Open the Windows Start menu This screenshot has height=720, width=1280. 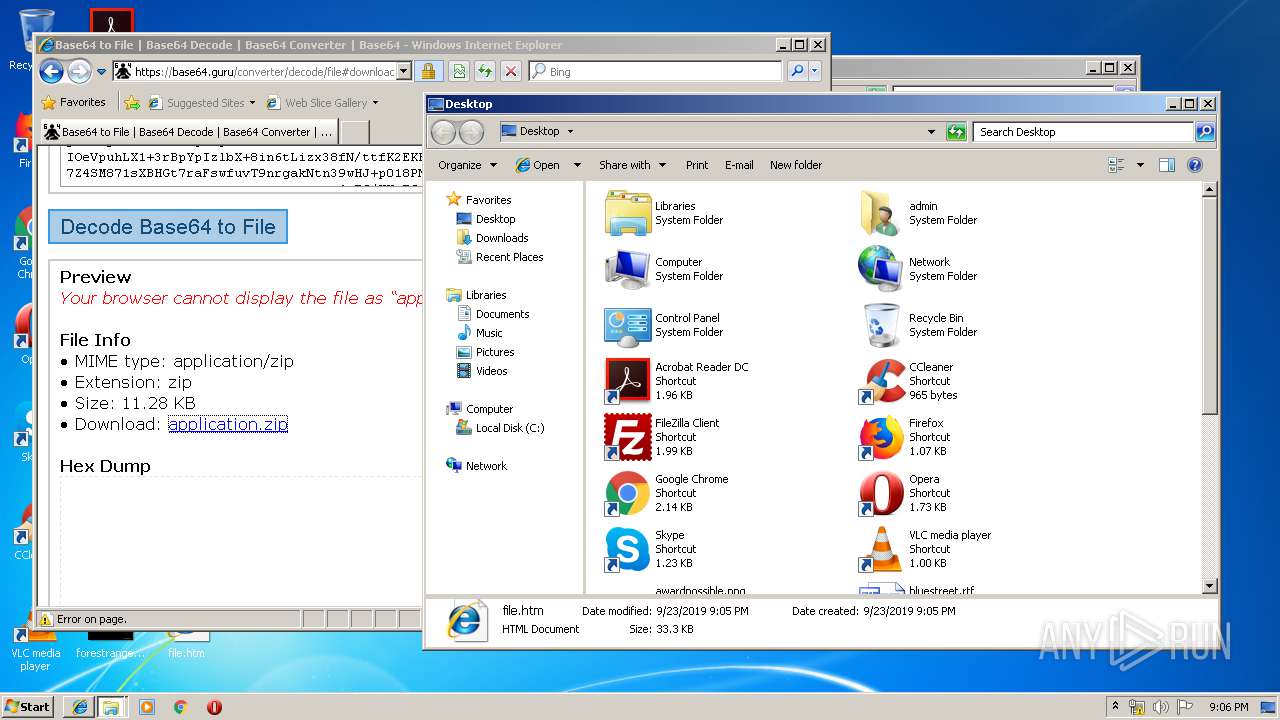[28, 706]
